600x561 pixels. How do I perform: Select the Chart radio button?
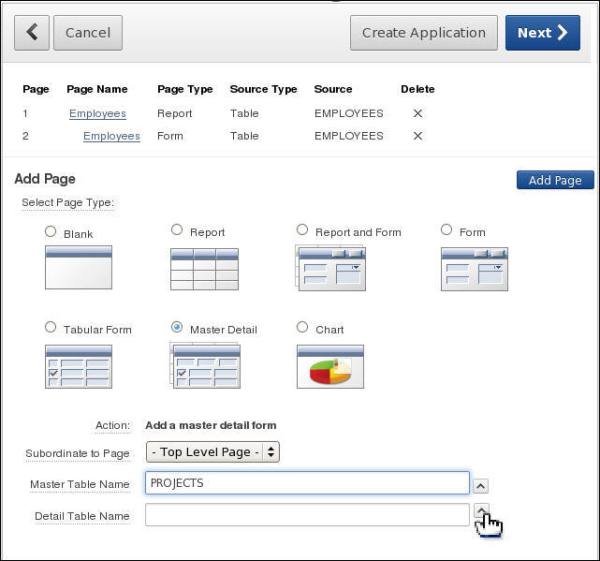point(302,327)
